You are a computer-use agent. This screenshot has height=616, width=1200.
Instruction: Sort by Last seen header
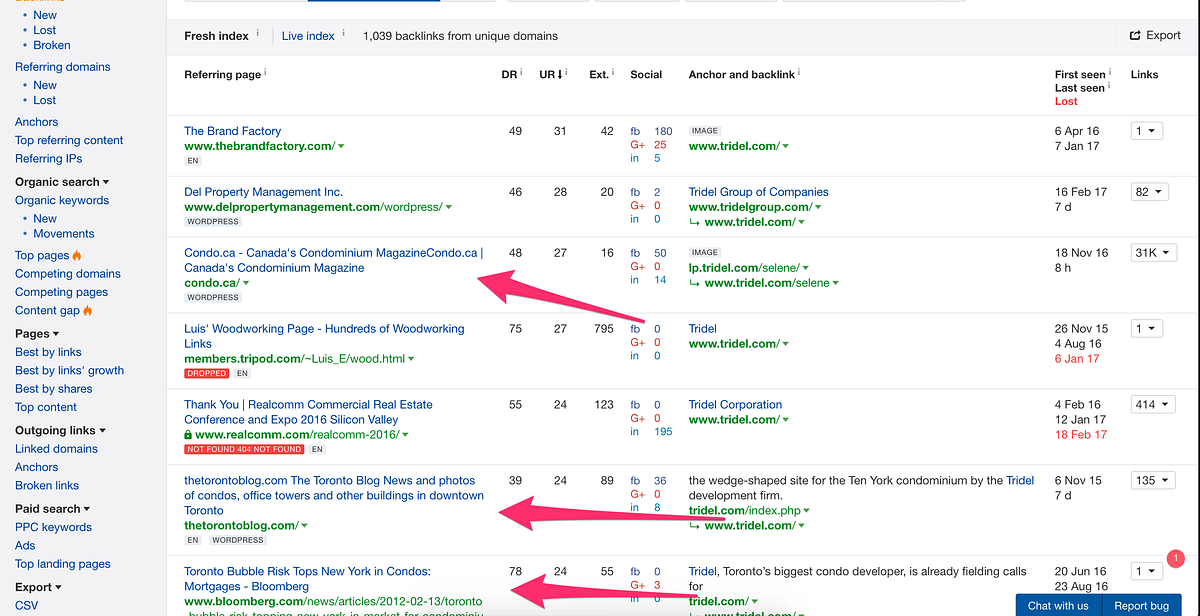pos(1079,88)
